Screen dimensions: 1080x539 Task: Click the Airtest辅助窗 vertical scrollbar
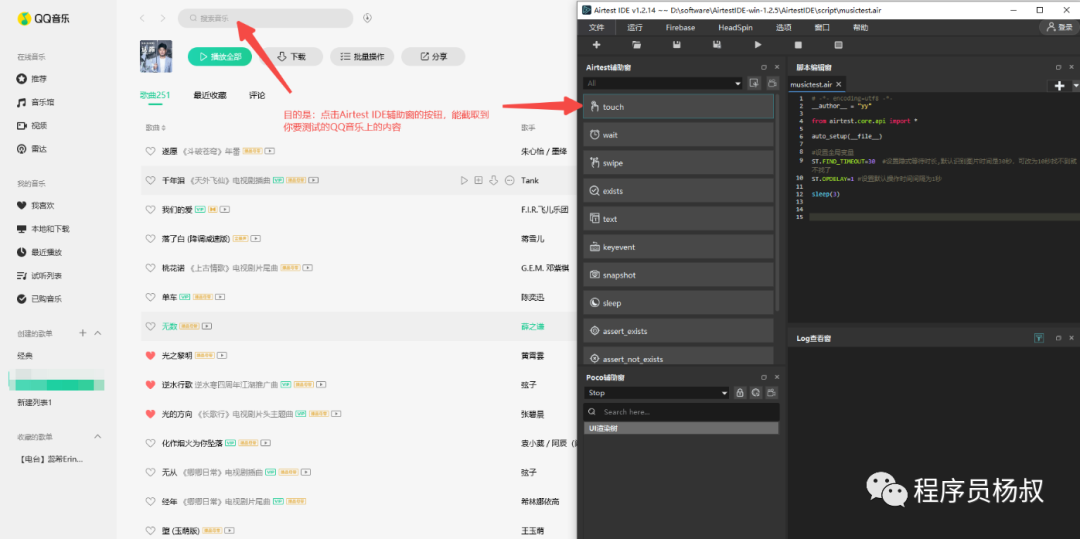click(x=778, y=202)
